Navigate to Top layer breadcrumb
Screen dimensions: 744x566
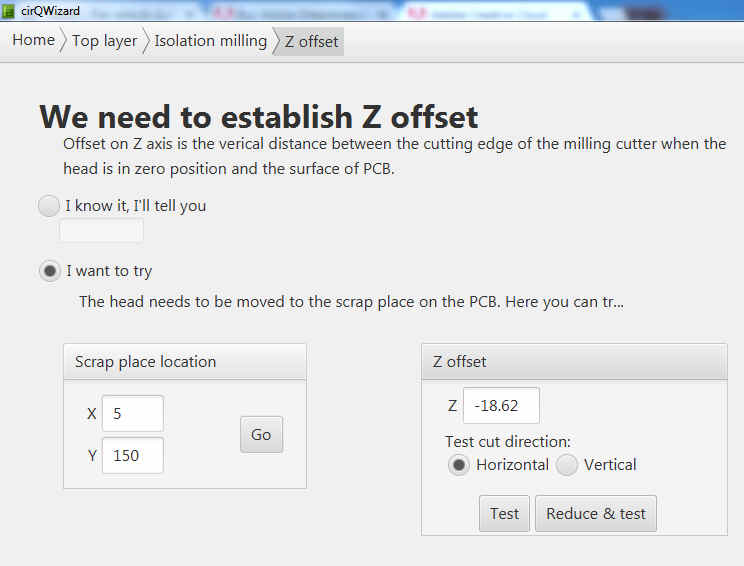[105, 41]
